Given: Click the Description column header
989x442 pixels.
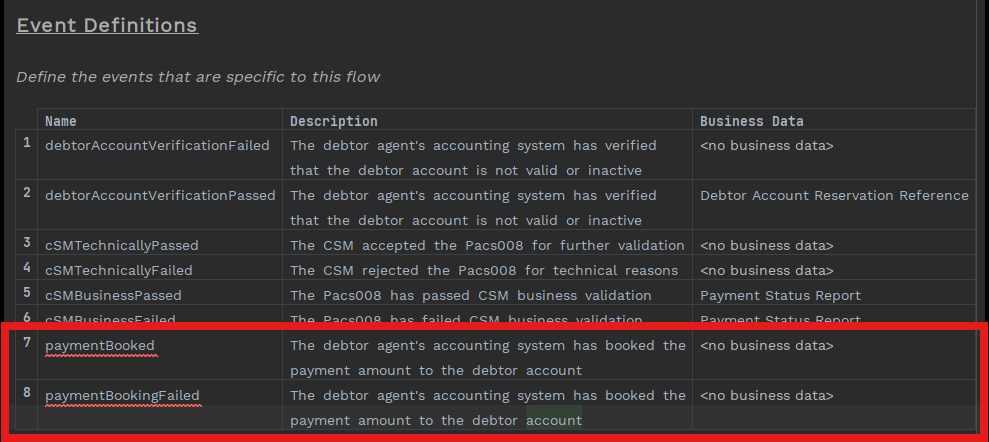Looking at the screenshot, I should click(333, 121).
